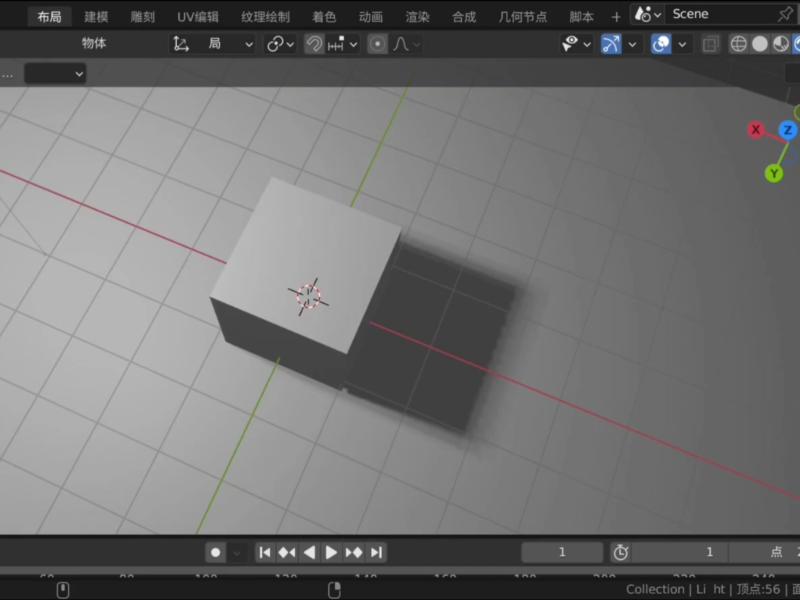Switch to the UV编辑 workspace tab
800x600 pixels.
tap(198, 16)
